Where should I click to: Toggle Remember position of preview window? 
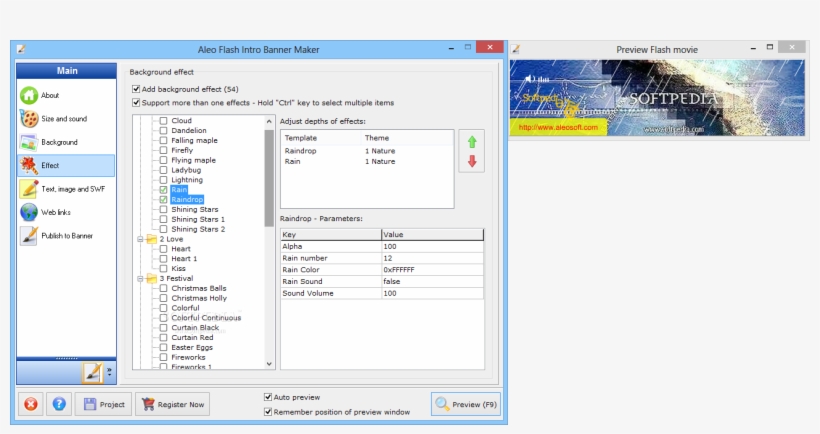[268, 412]
